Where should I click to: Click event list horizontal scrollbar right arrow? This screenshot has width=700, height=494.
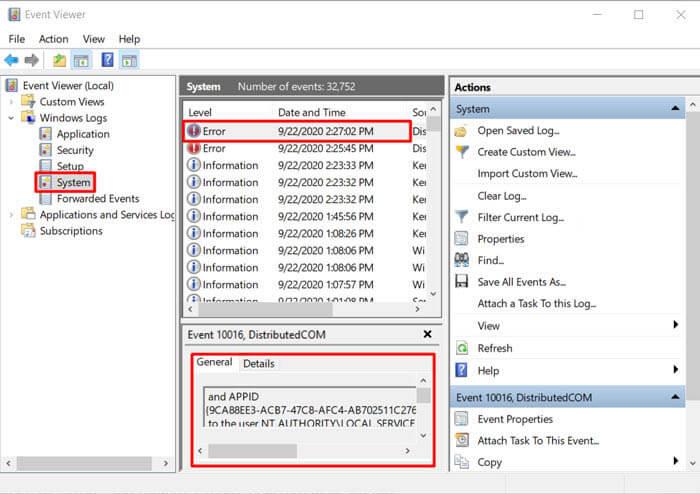point(417,309)
